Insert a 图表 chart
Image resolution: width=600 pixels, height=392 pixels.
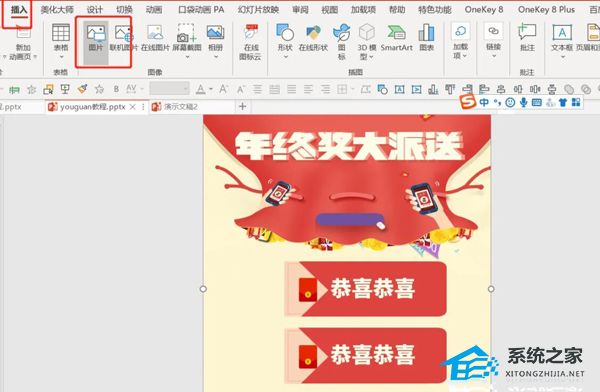click(x=427, y=38)
